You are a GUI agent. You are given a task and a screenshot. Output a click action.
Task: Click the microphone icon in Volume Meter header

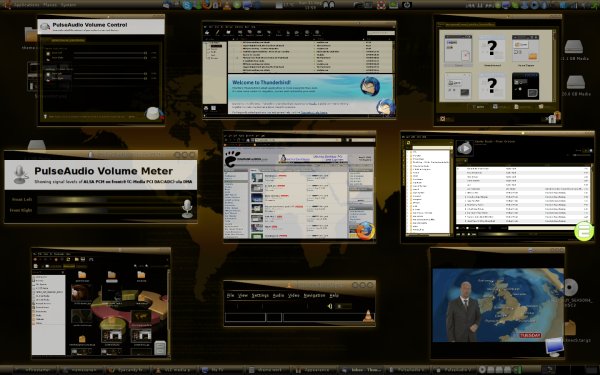pos(20,174)
